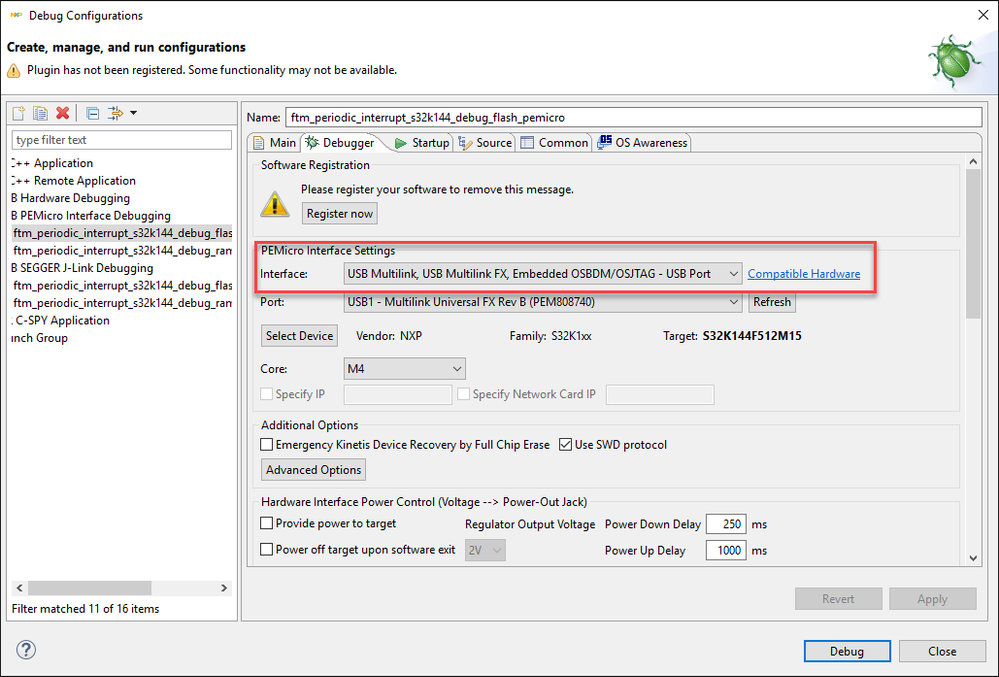Close the Debug Configurations window
Image resolution: width=999 pixels, height=677 pixels.
[983, 15]
